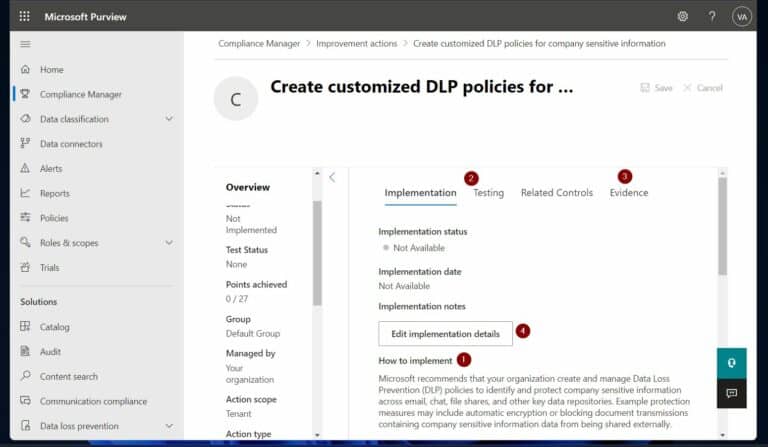This screenshot has height=447, width=768.
Task: Click the details pane scrollbar thumb
Action: (722, 226)
